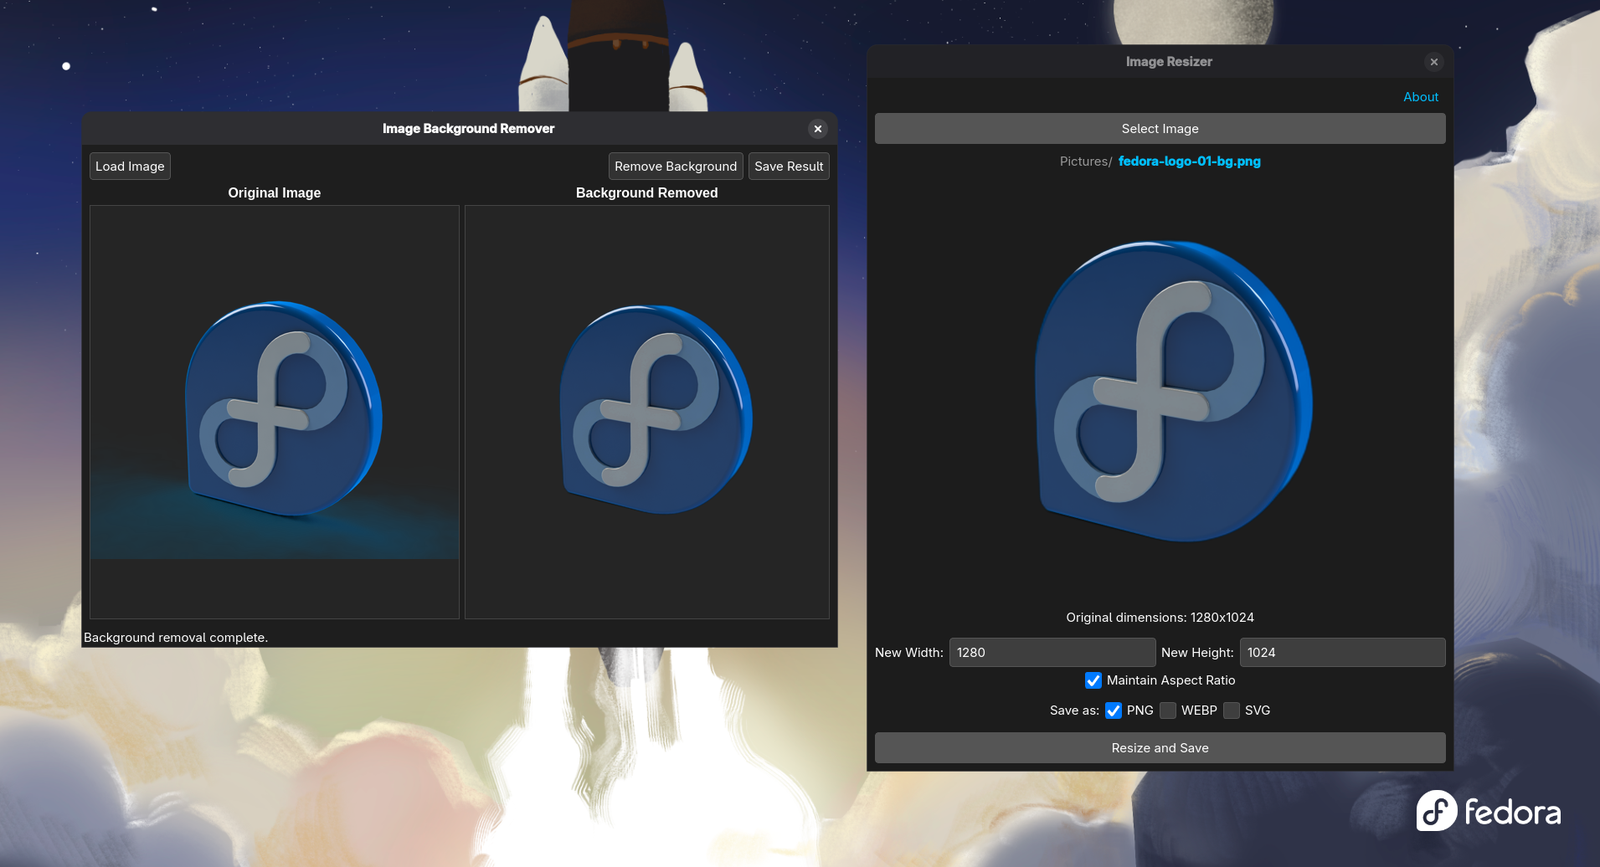Click the Original Image preview thumbnail
Screen dimensions: 1600x867
pos(274,412)
